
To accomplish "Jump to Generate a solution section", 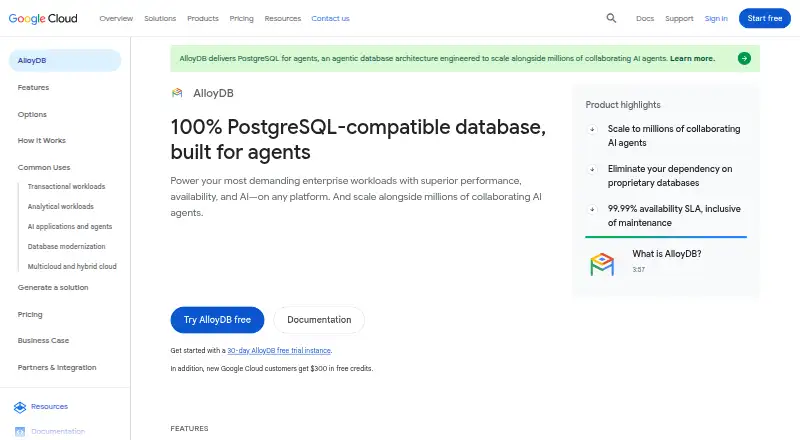I will pos(53,288).
